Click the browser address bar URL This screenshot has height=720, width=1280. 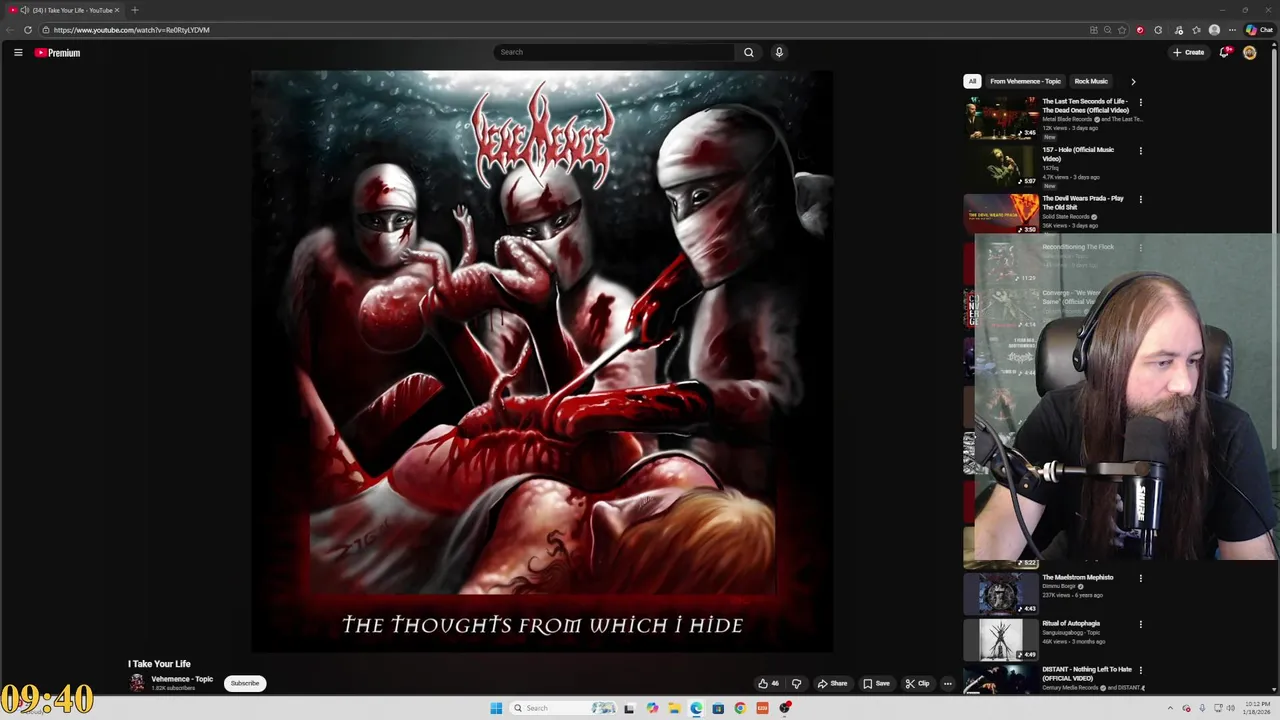[x=131, y=30]
